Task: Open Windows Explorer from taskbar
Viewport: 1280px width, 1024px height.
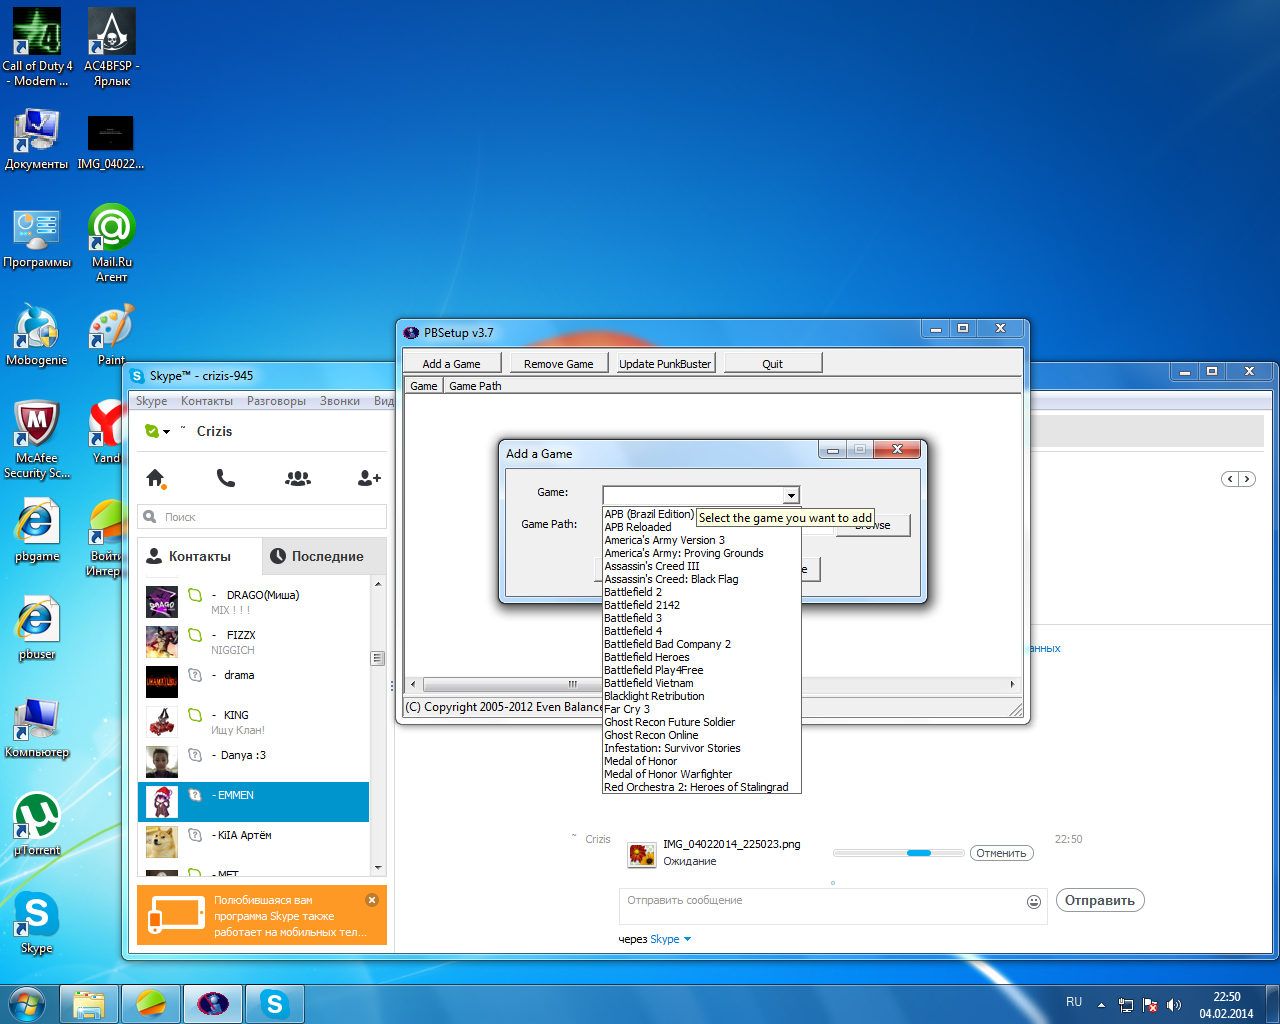Action: (89, 1004)
